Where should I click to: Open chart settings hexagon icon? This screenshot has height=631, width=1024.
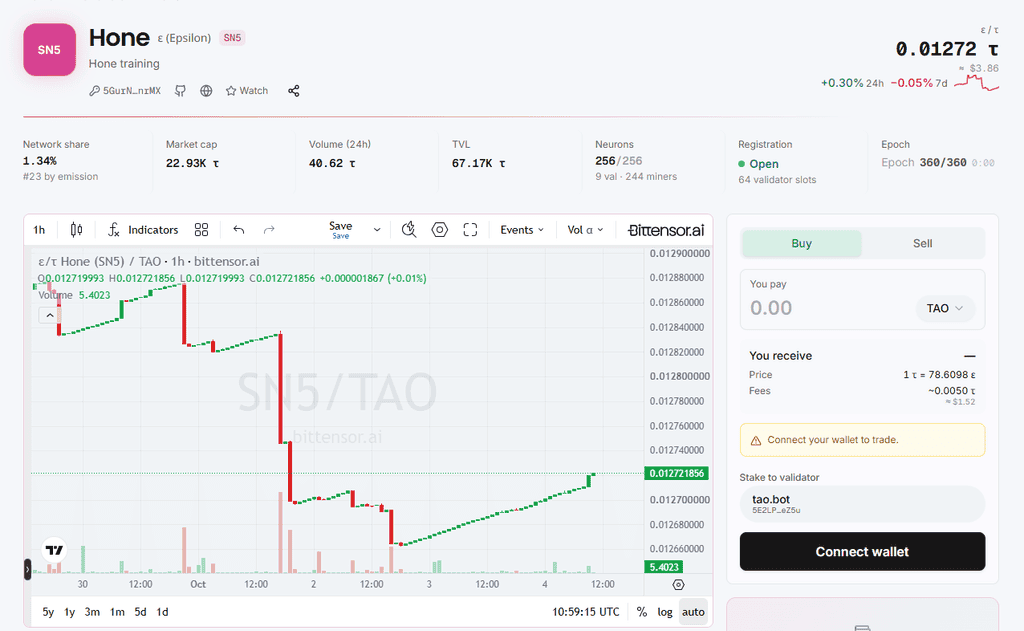click(440, 230)
